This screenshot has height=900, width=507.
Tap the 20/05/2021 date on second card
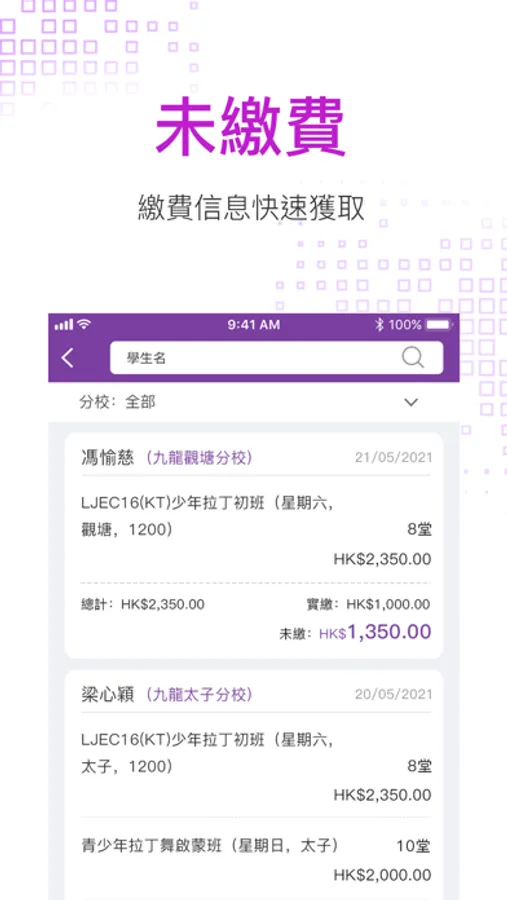coord(393,695)
